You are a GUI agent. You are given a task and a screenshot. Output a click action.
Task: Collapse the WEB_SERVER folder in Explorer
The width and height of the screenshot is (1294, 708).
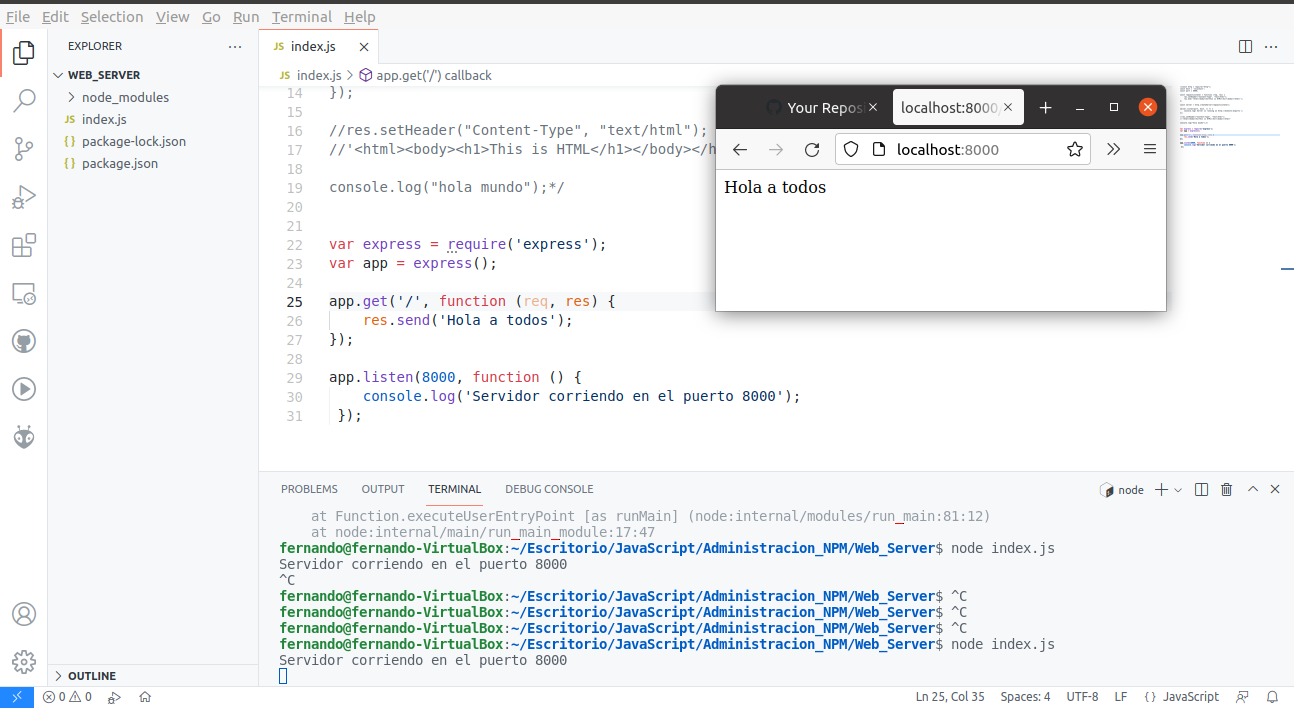point(60,74)
